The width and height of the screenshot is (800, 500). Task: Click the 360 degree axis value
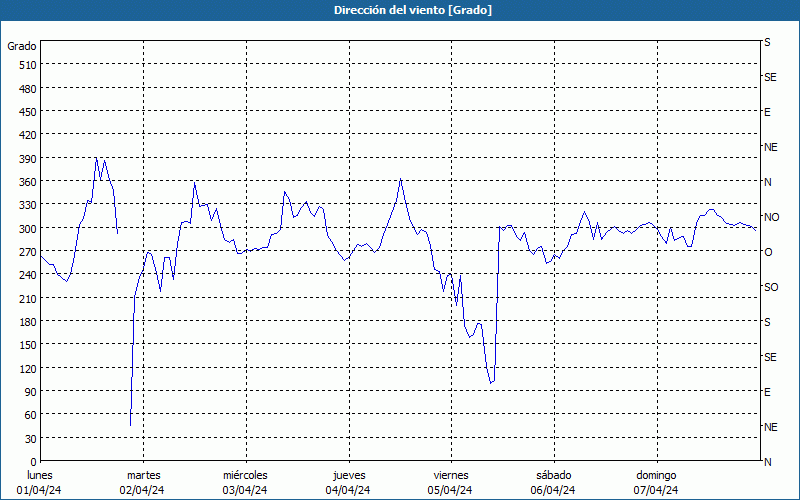[28, 182]
